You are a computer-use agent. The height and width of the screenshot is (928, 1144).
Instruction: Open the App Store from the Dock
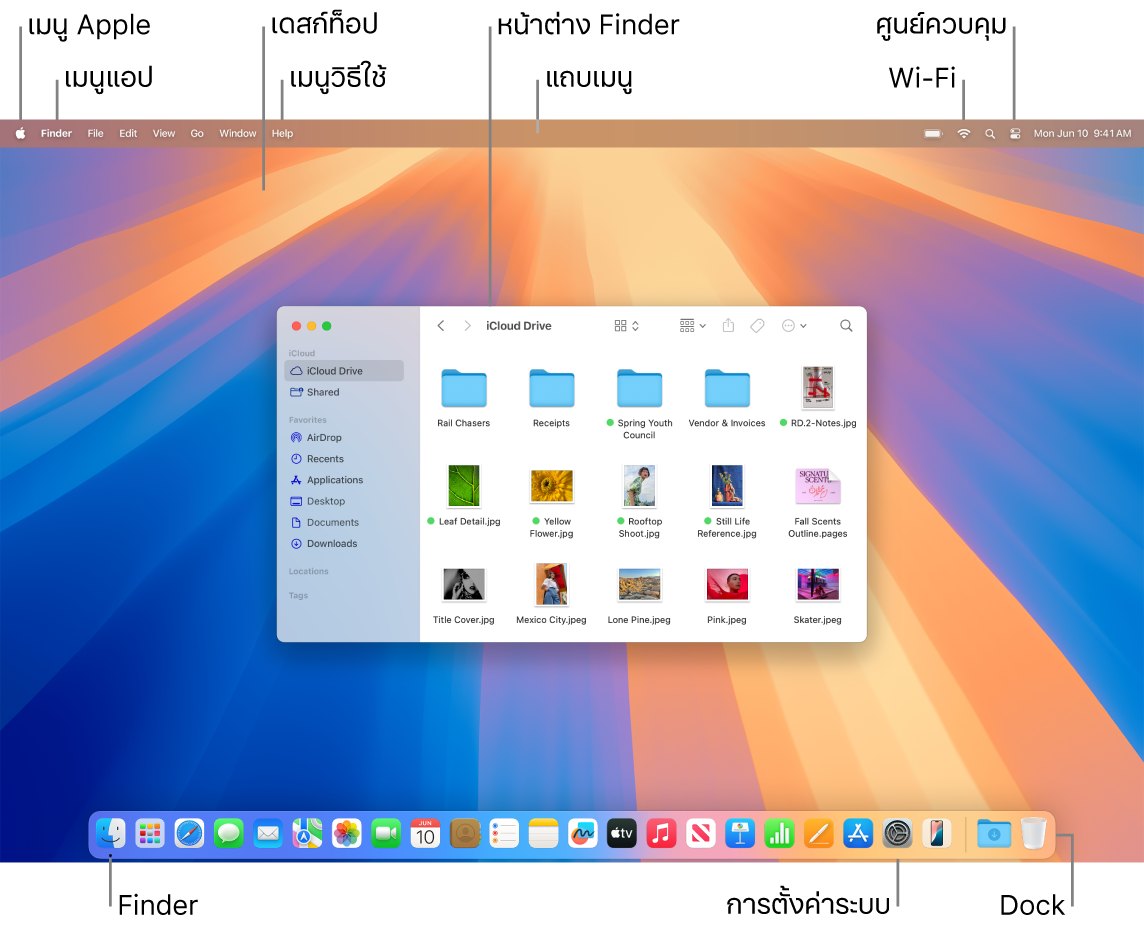[859, 833]
